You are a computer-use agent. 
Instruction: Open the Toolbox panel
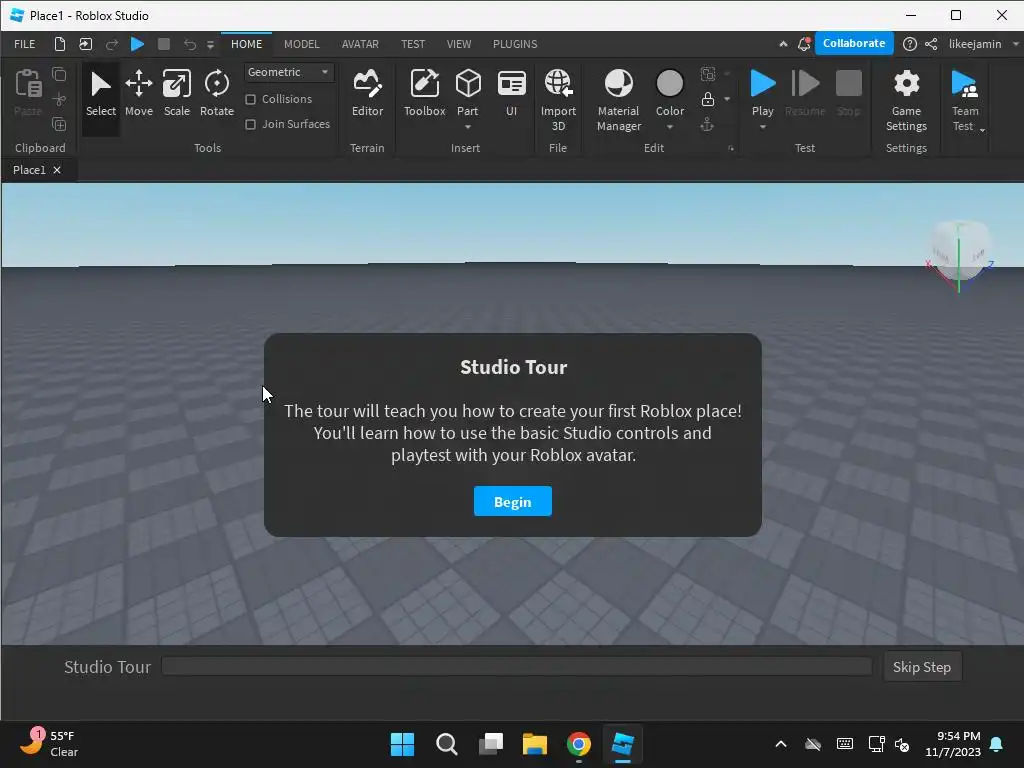click(x=424, y=95)
